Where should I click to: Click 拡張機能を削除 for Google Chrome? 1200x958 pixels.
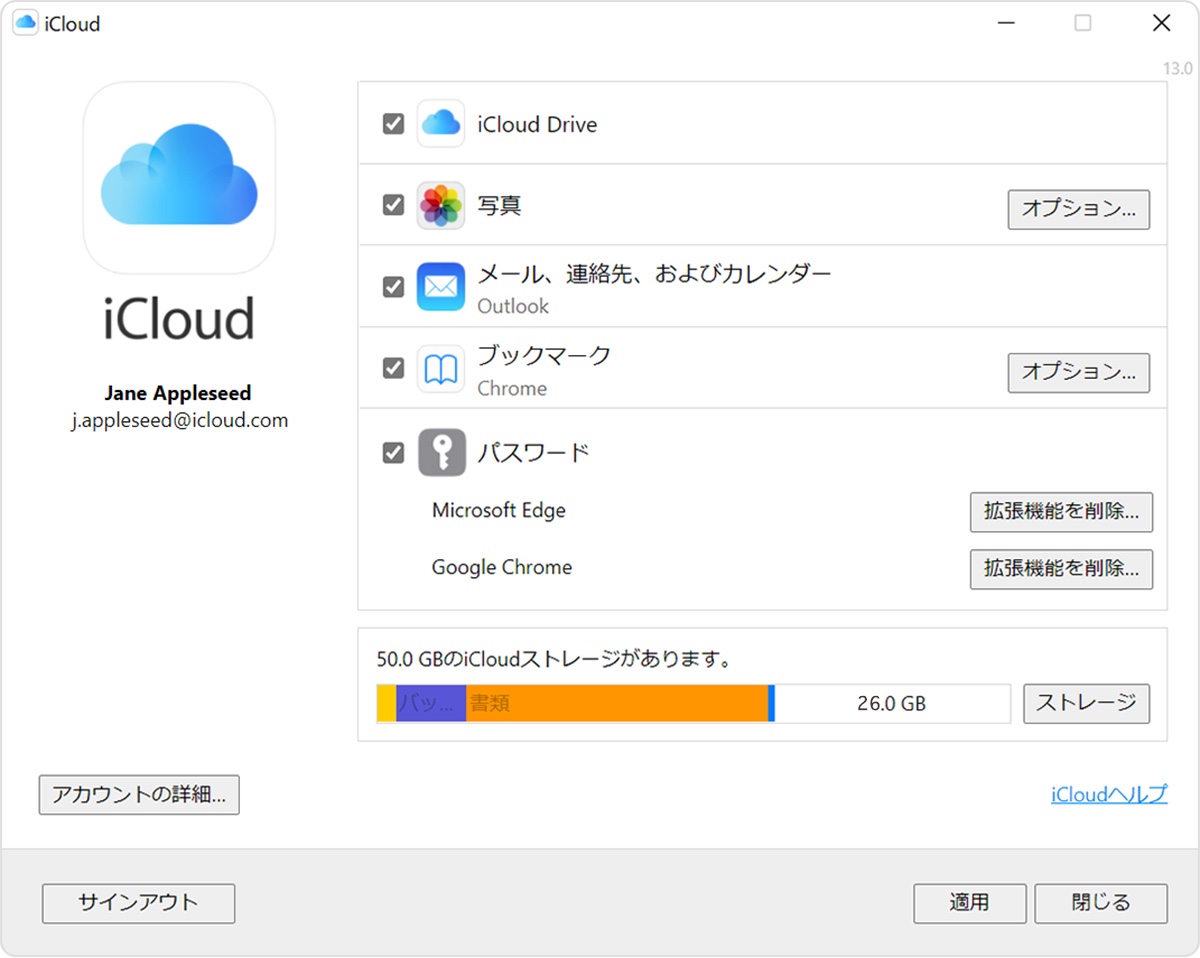click(1061, 569)
